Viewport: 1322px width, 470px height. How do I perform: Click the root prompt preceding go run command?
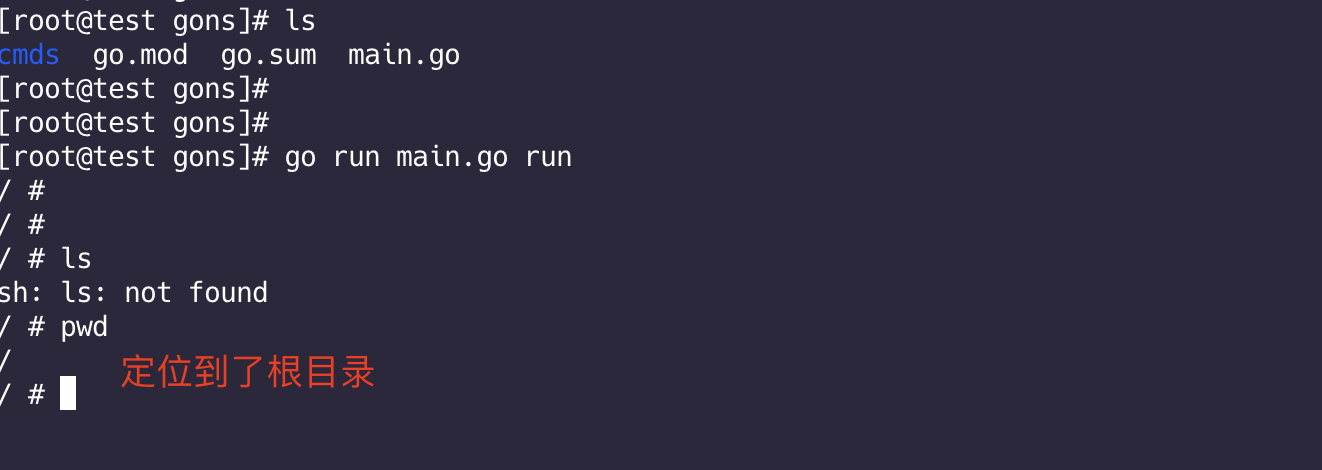click(134, 157)
